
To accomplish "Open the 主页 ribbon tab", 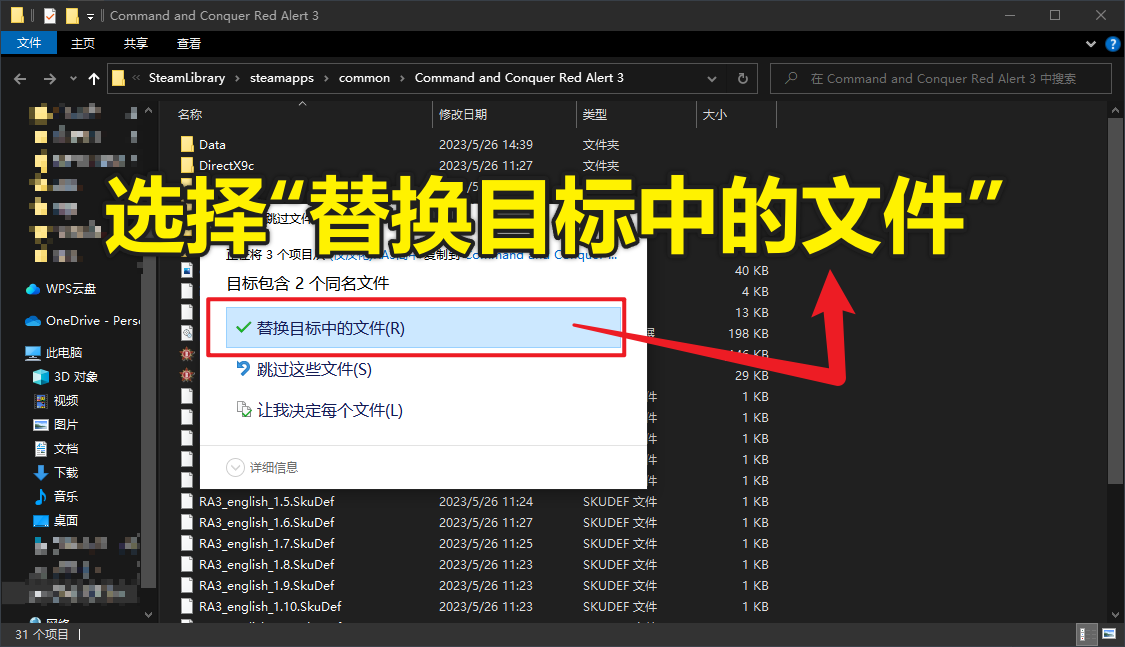I will (x=83, y=43).
